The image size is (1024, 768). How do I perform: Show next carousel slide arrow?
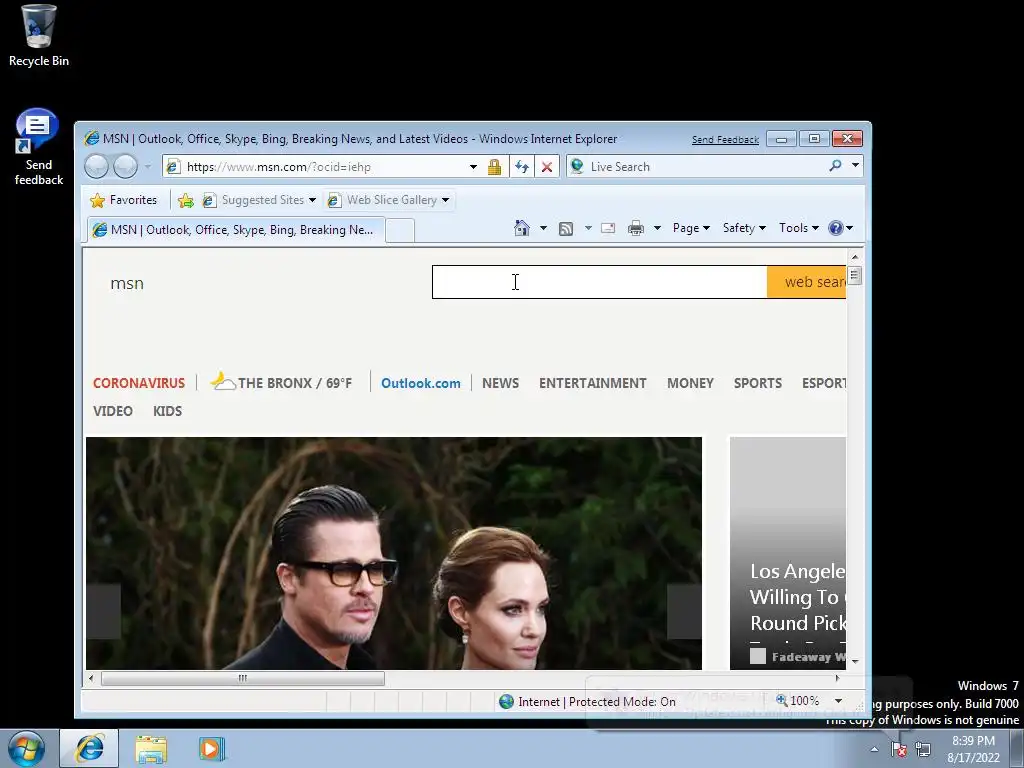tap(684, 611)
